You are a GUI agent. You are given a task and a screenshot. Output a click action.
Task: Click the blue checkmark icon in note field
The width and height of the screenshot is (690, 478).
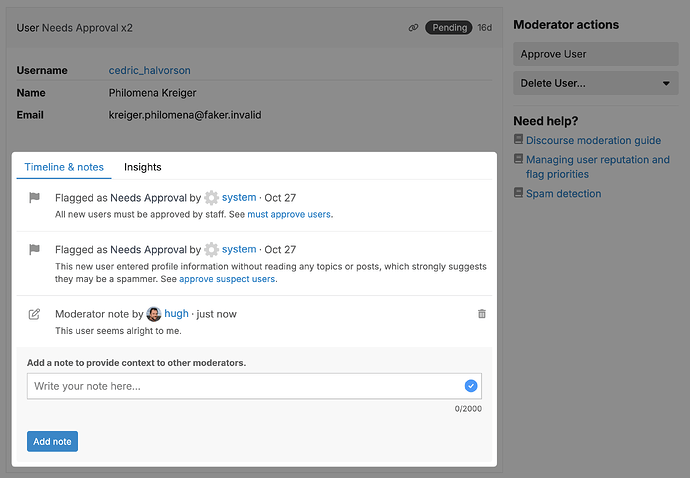pos(471,386)
